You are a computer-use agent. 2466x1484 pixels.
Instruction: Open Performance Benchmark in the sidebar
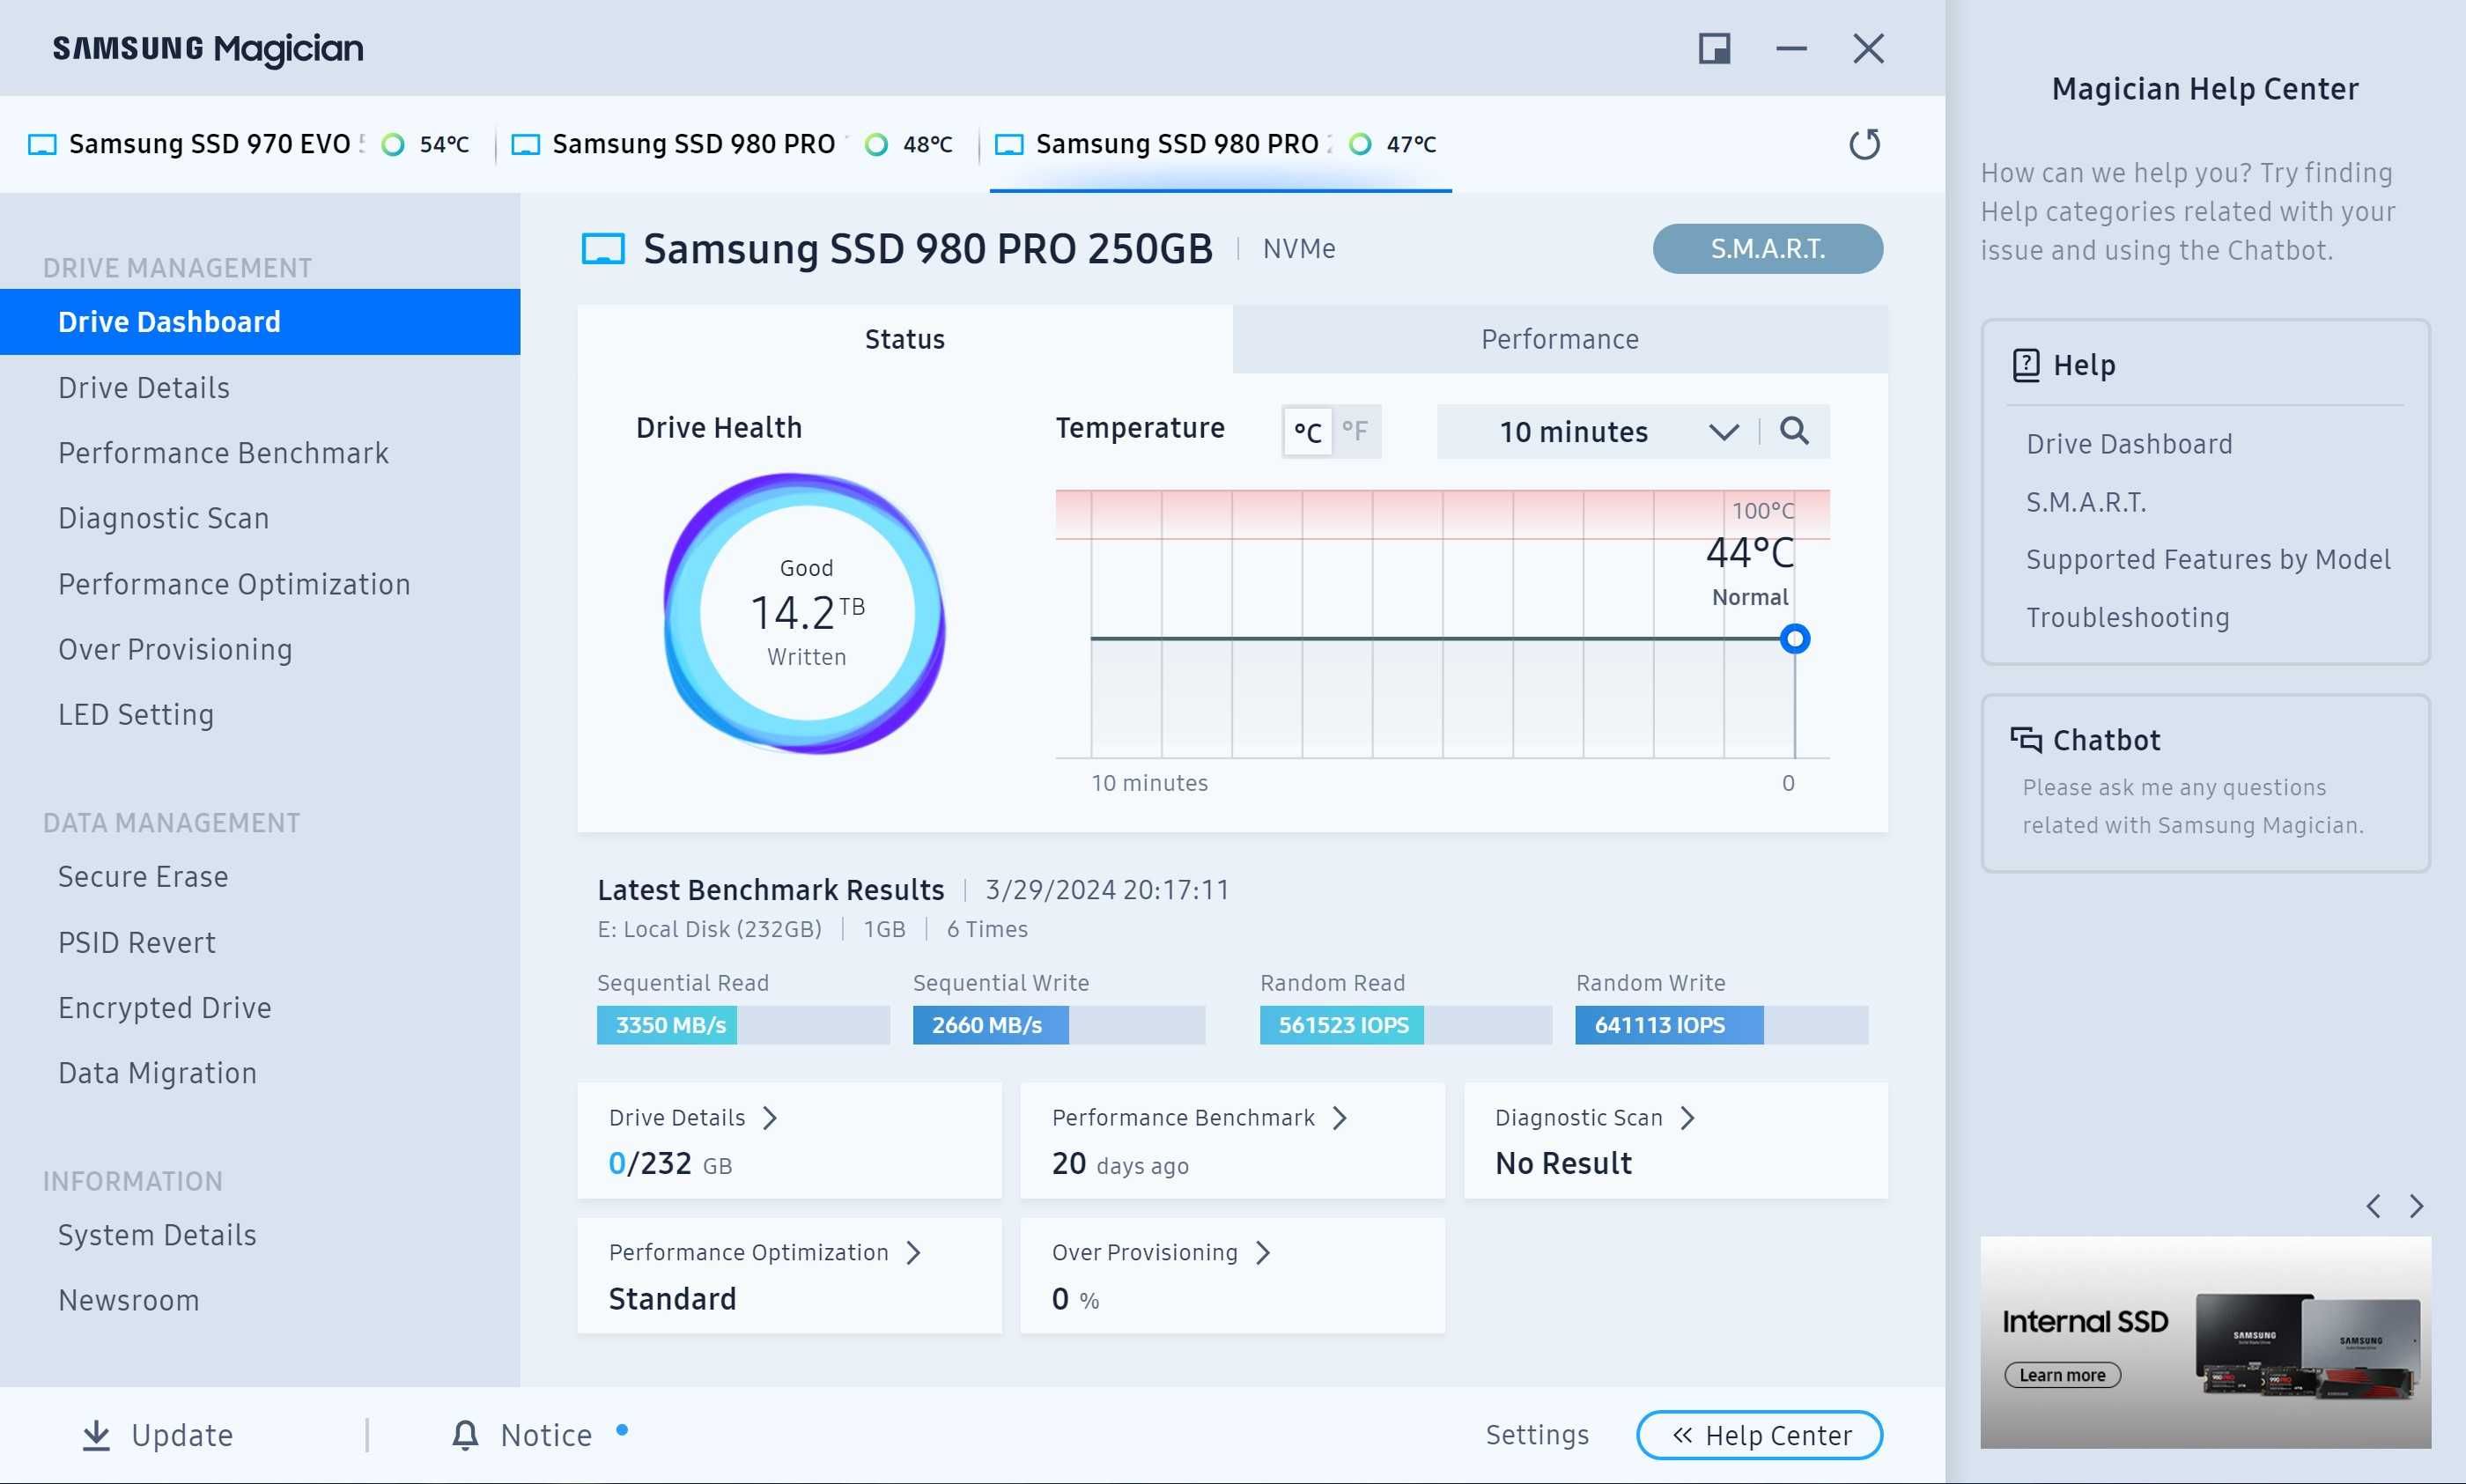[260, 453]
